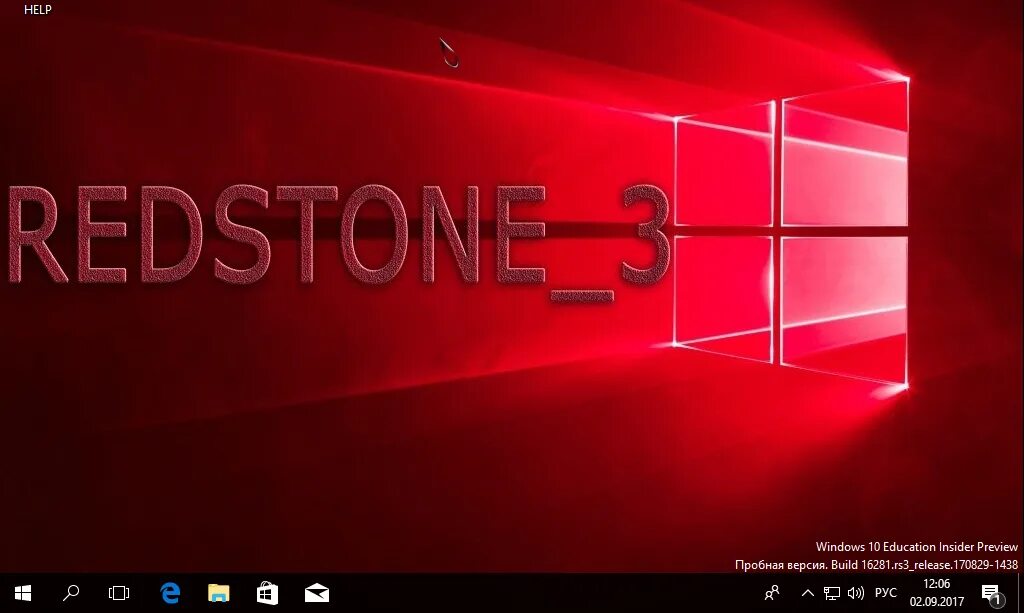Click the Show desktop strip beside notifications

tap(1020, 593)
